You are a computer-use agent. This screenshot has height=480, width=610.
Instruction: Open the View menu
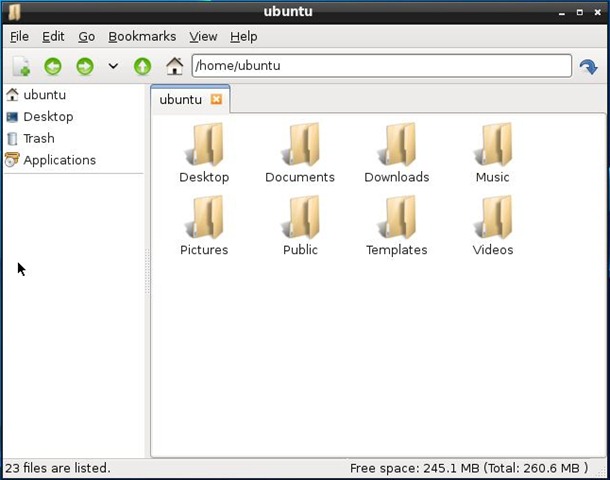pos(203,37)
